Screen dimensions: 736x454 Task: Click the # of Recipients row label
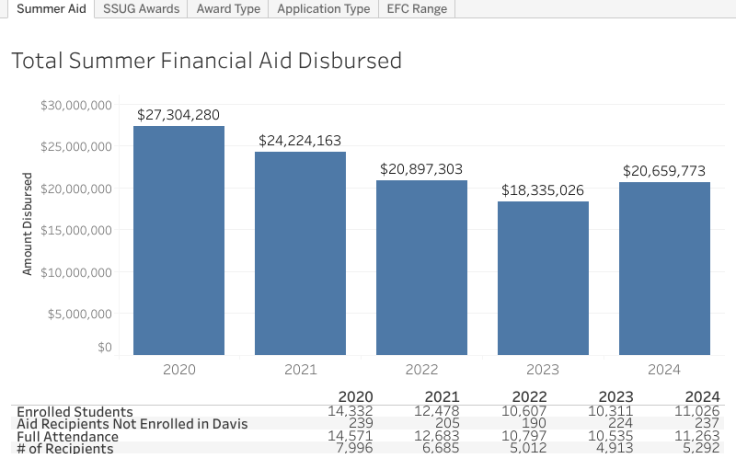pos(65,448)
